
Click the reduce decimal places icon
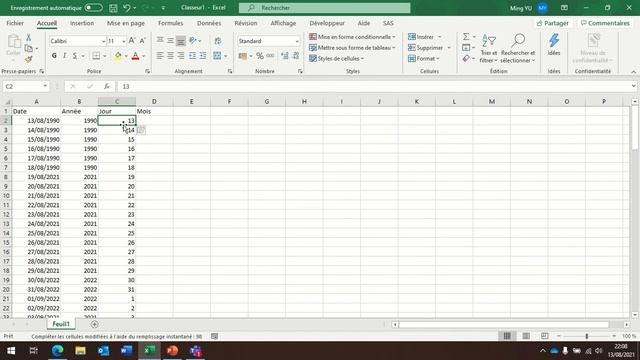tap(296, 56)
